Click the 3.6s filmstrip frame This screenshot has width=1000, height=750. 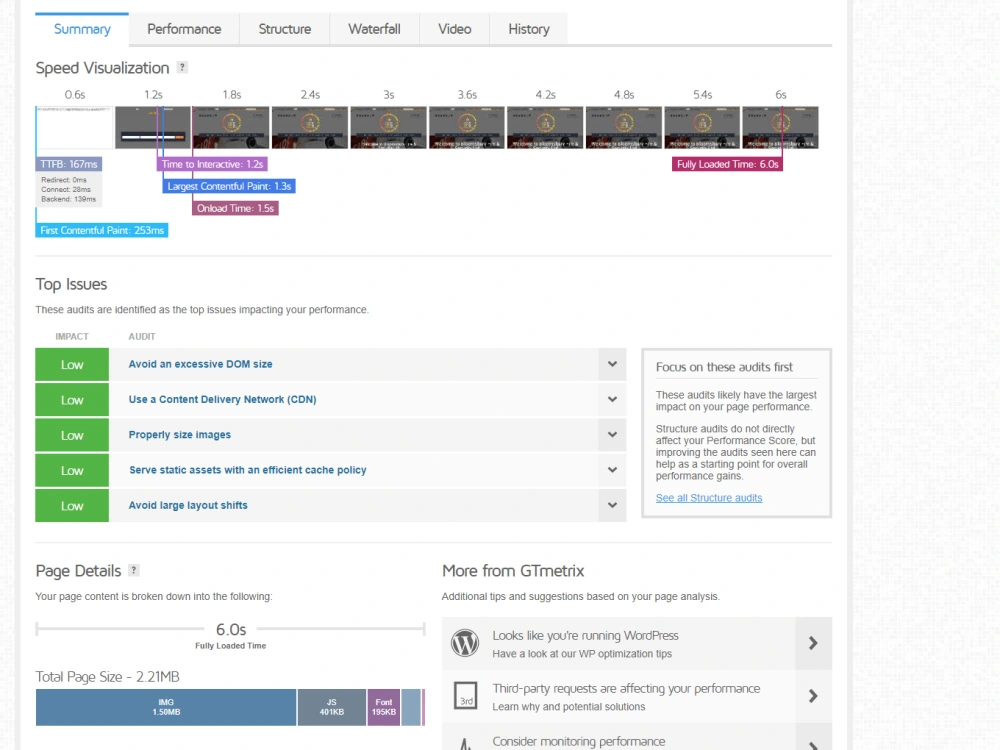pyautogui.click(x=467, y=128)
